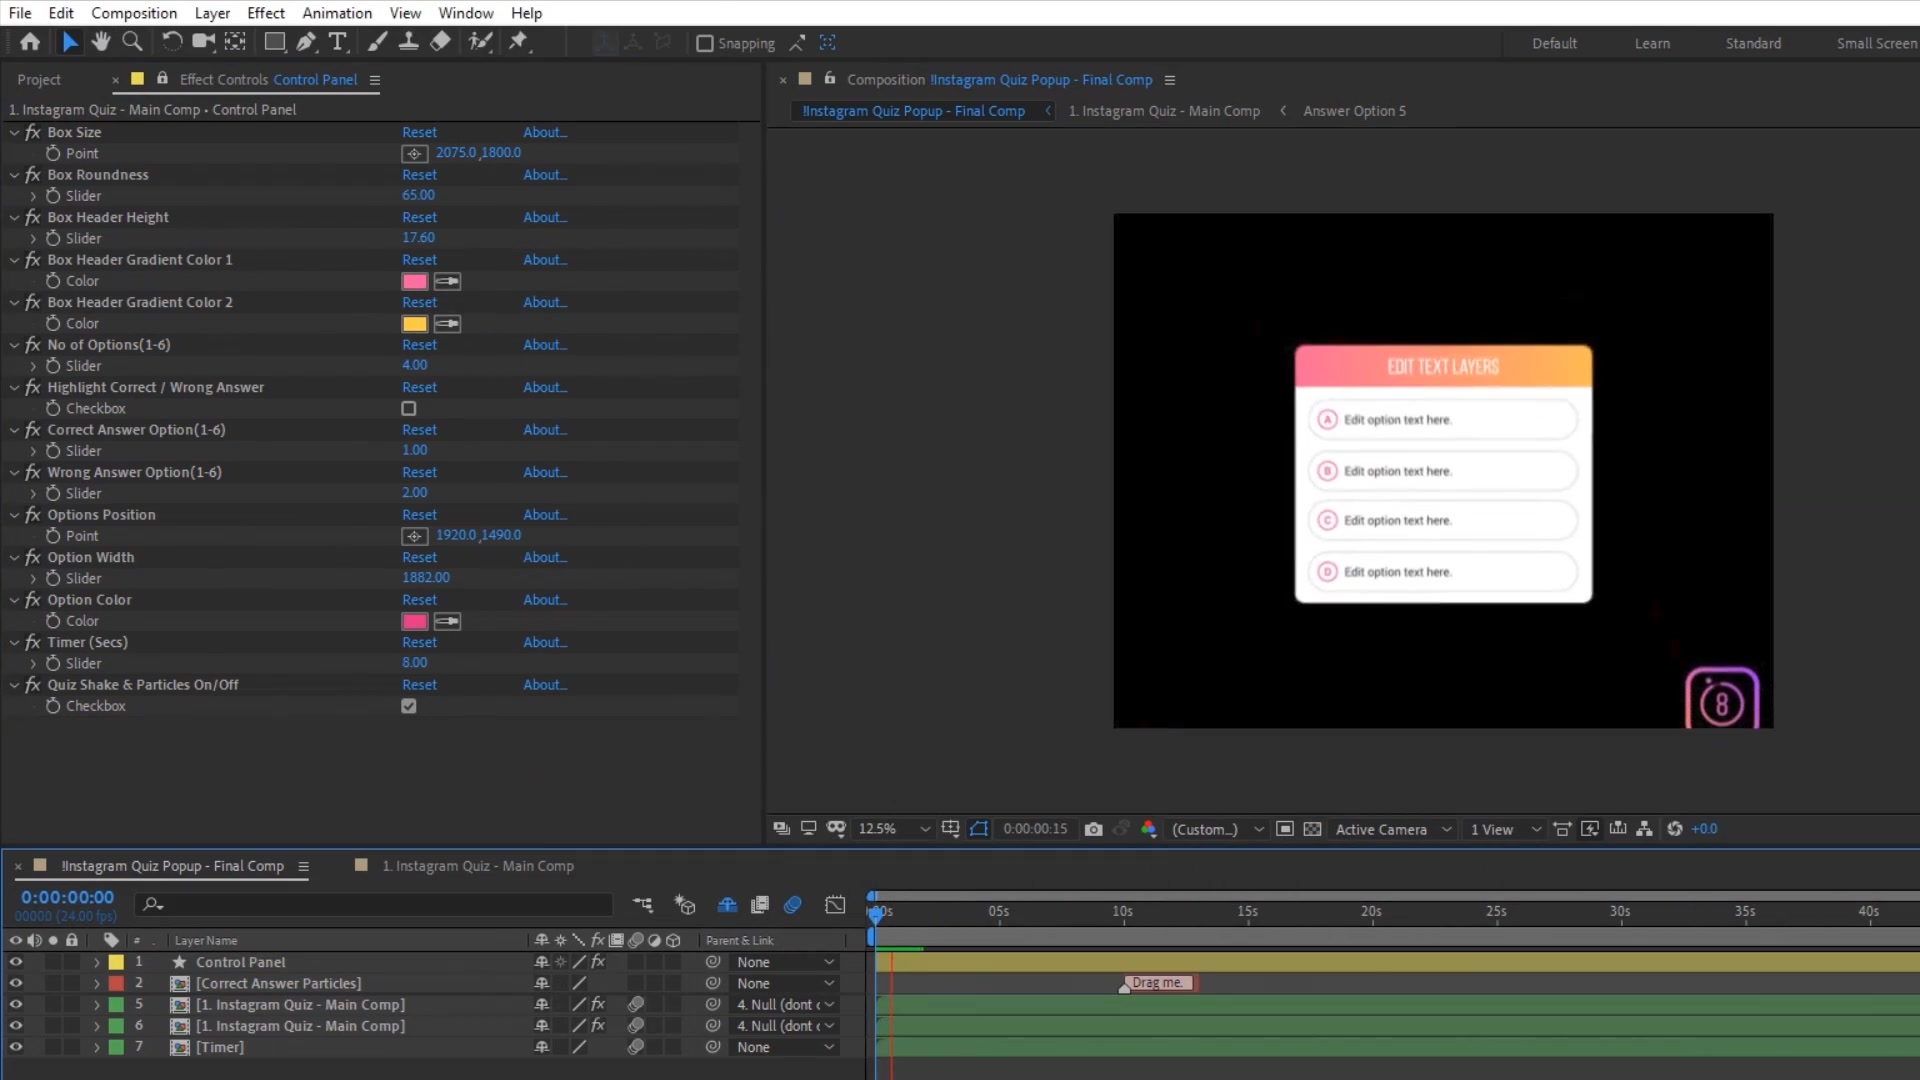The height and width of the screenshot is (1080, 1920).
Task: Click the Choose grid and guide options icon
Action: (x=950, y=829)
